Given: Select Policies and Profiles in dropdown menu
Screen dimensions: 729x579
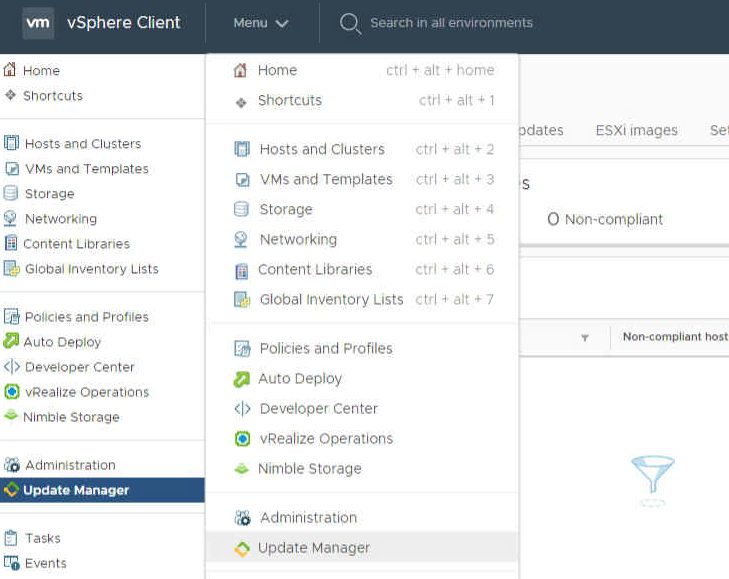Looking at the screenshot, I should pyautogui.click(x=362, y=348).
